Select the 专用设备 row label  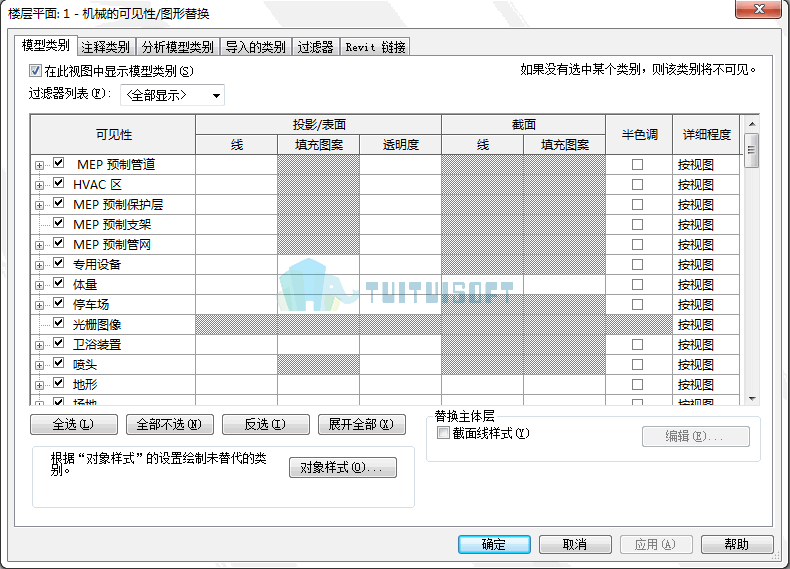click(x=97, y=265)
